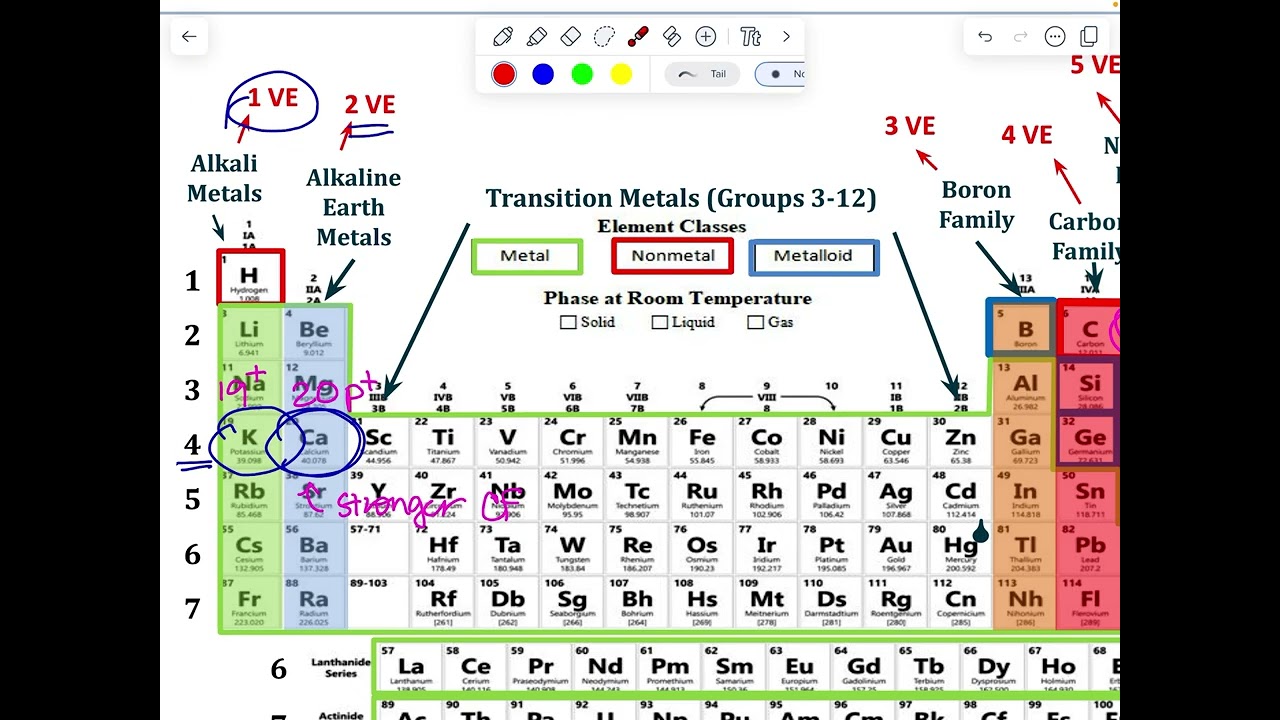Click the Boron (B) cell
This screenshot has height=720, width=1280.
(x=1024, y=330)
